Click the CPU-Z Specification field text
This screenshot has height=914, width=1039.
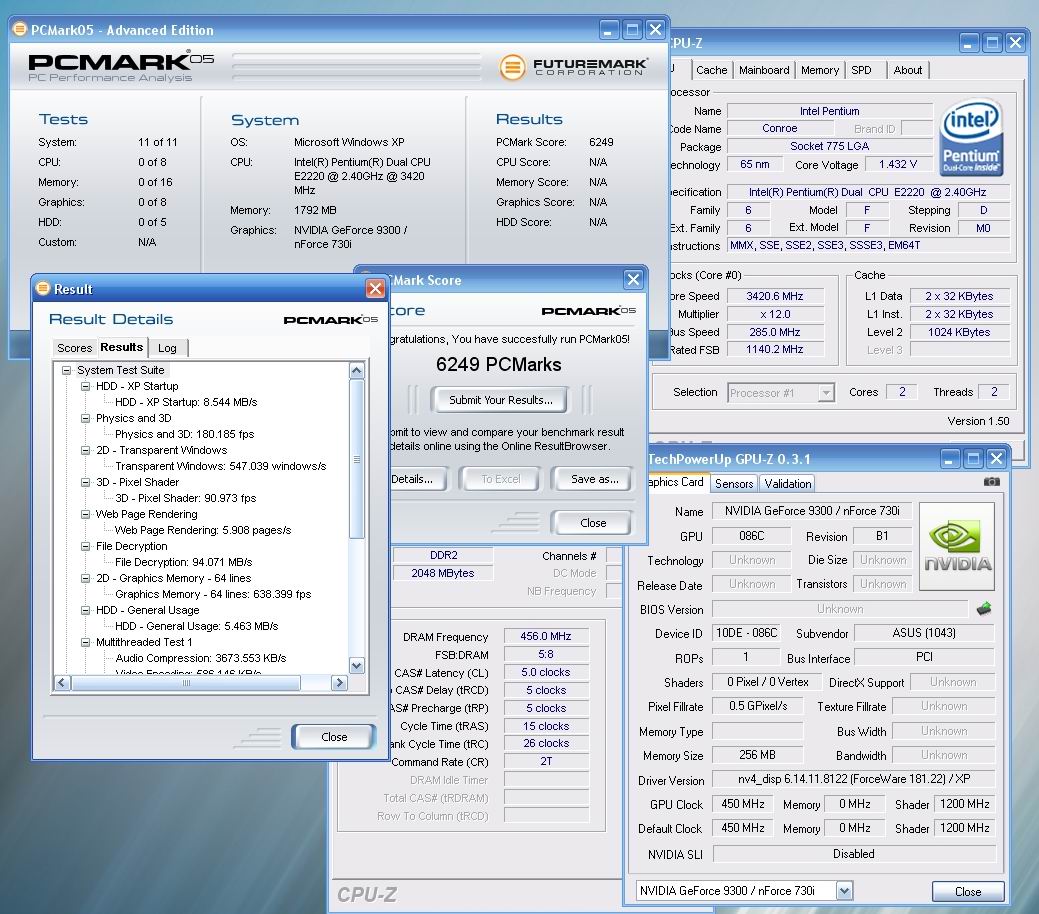click(867, 192)
